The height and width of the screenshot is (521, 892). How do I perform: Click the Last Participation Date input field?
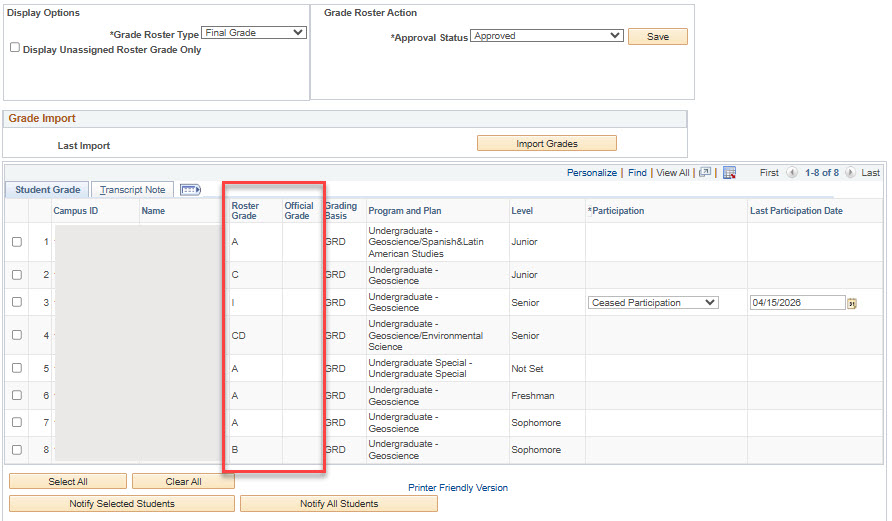pos(797,303)
